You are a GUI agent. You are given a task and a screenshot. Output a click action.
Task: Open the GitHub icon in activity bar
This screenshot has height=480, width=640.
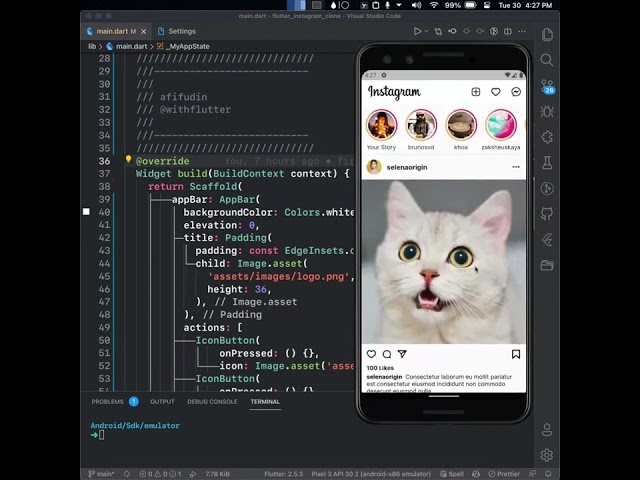point(547,213)
